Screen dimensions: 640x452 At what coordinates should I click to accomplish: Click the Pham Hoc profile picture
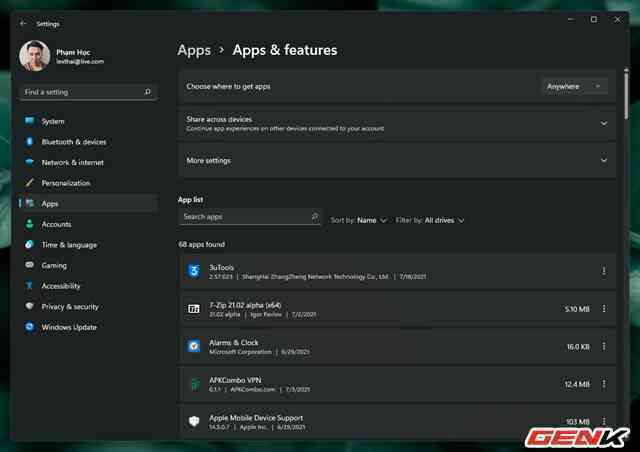(x=35, y=56)
